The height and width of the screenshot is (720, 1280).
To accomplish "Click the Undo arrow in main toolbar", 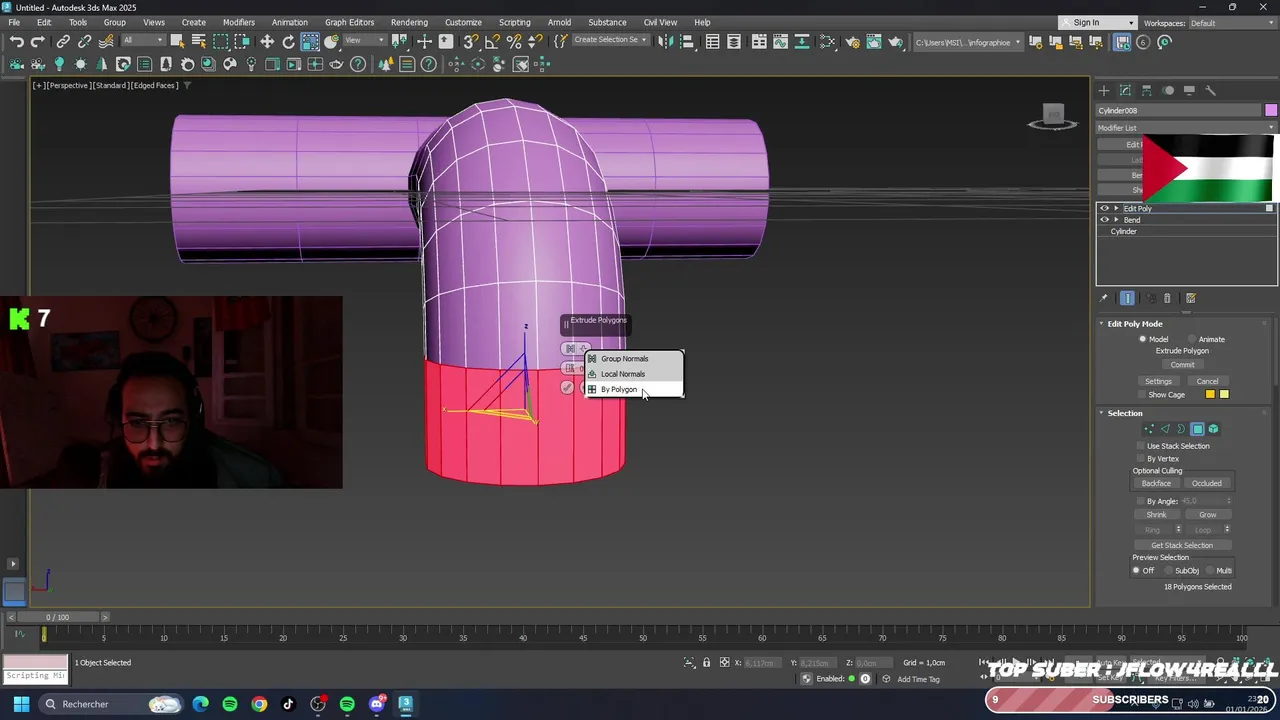I will [x=17, y=42].
